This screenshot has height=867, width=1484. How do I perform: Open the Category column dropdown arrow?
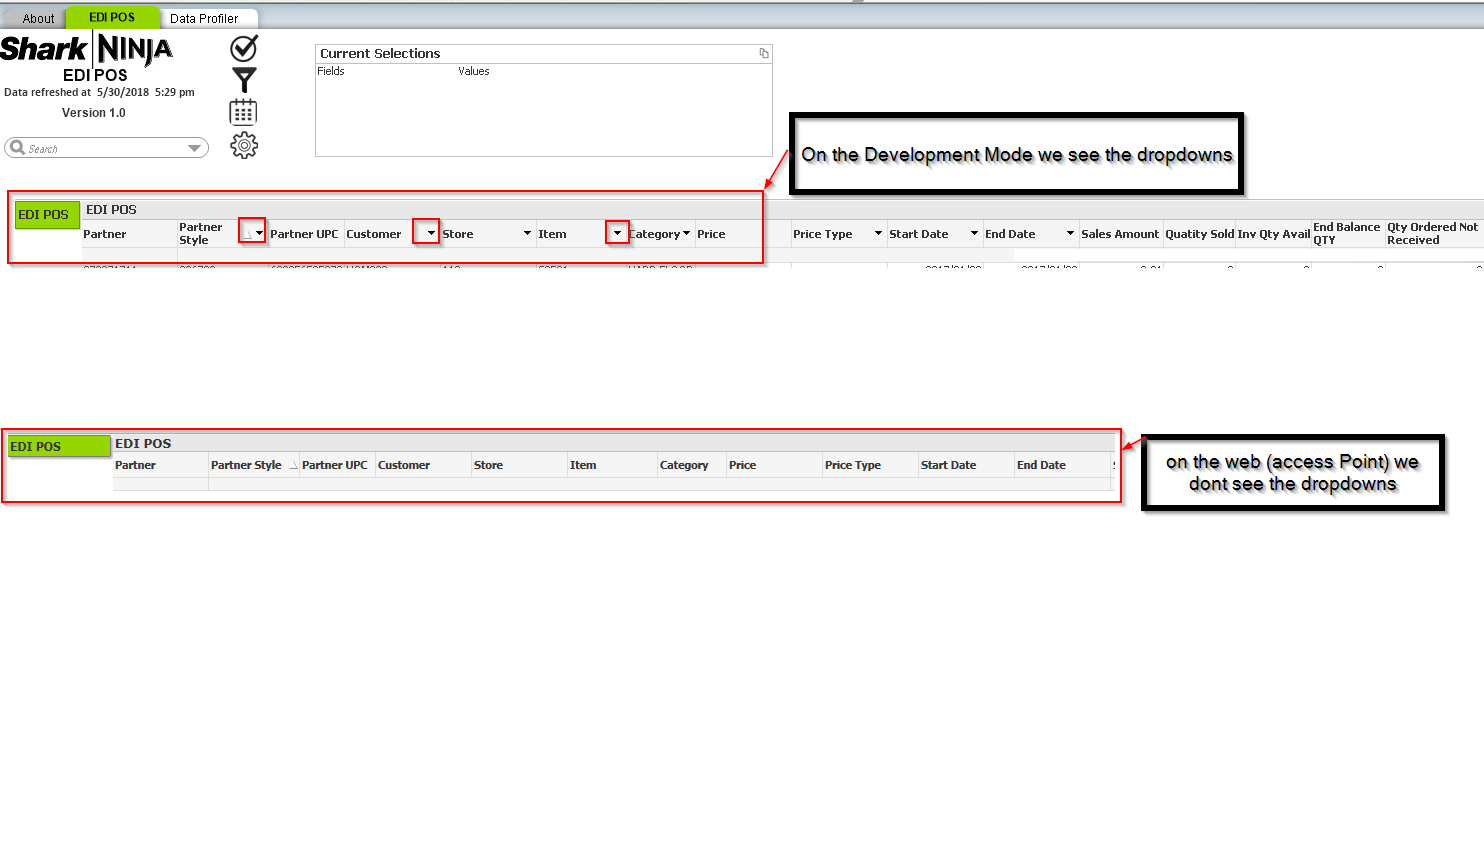tap(686, 234)
